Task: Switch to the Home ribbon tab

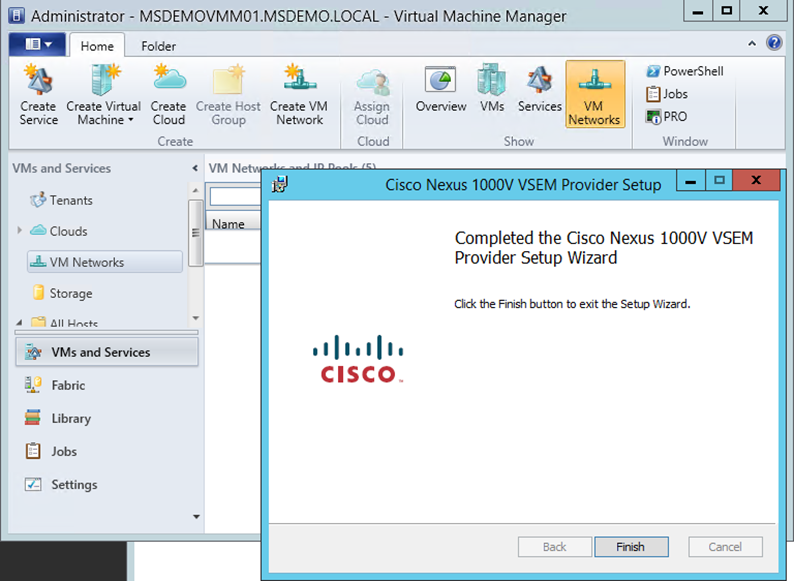Action: (x=97, y=46)
